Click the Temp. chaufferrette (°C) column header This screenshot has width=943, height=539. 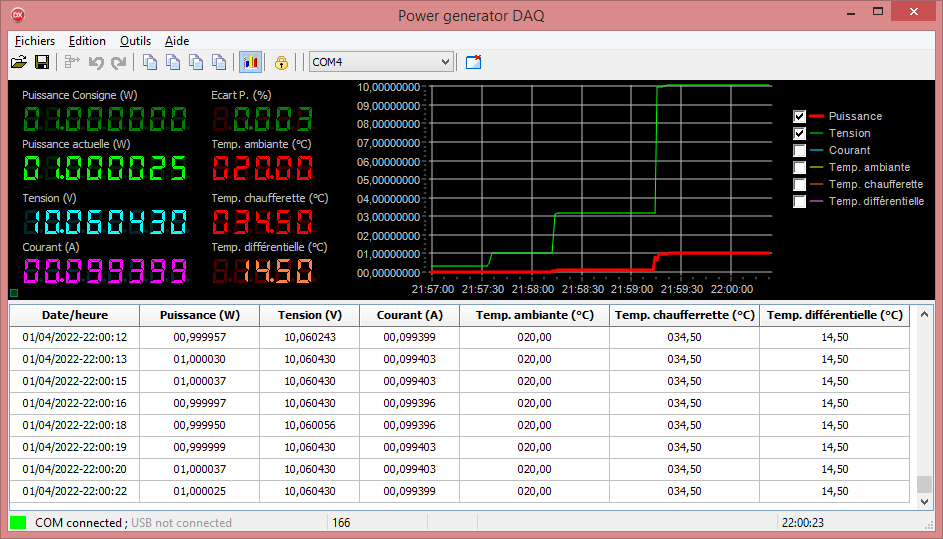point(684,315)
